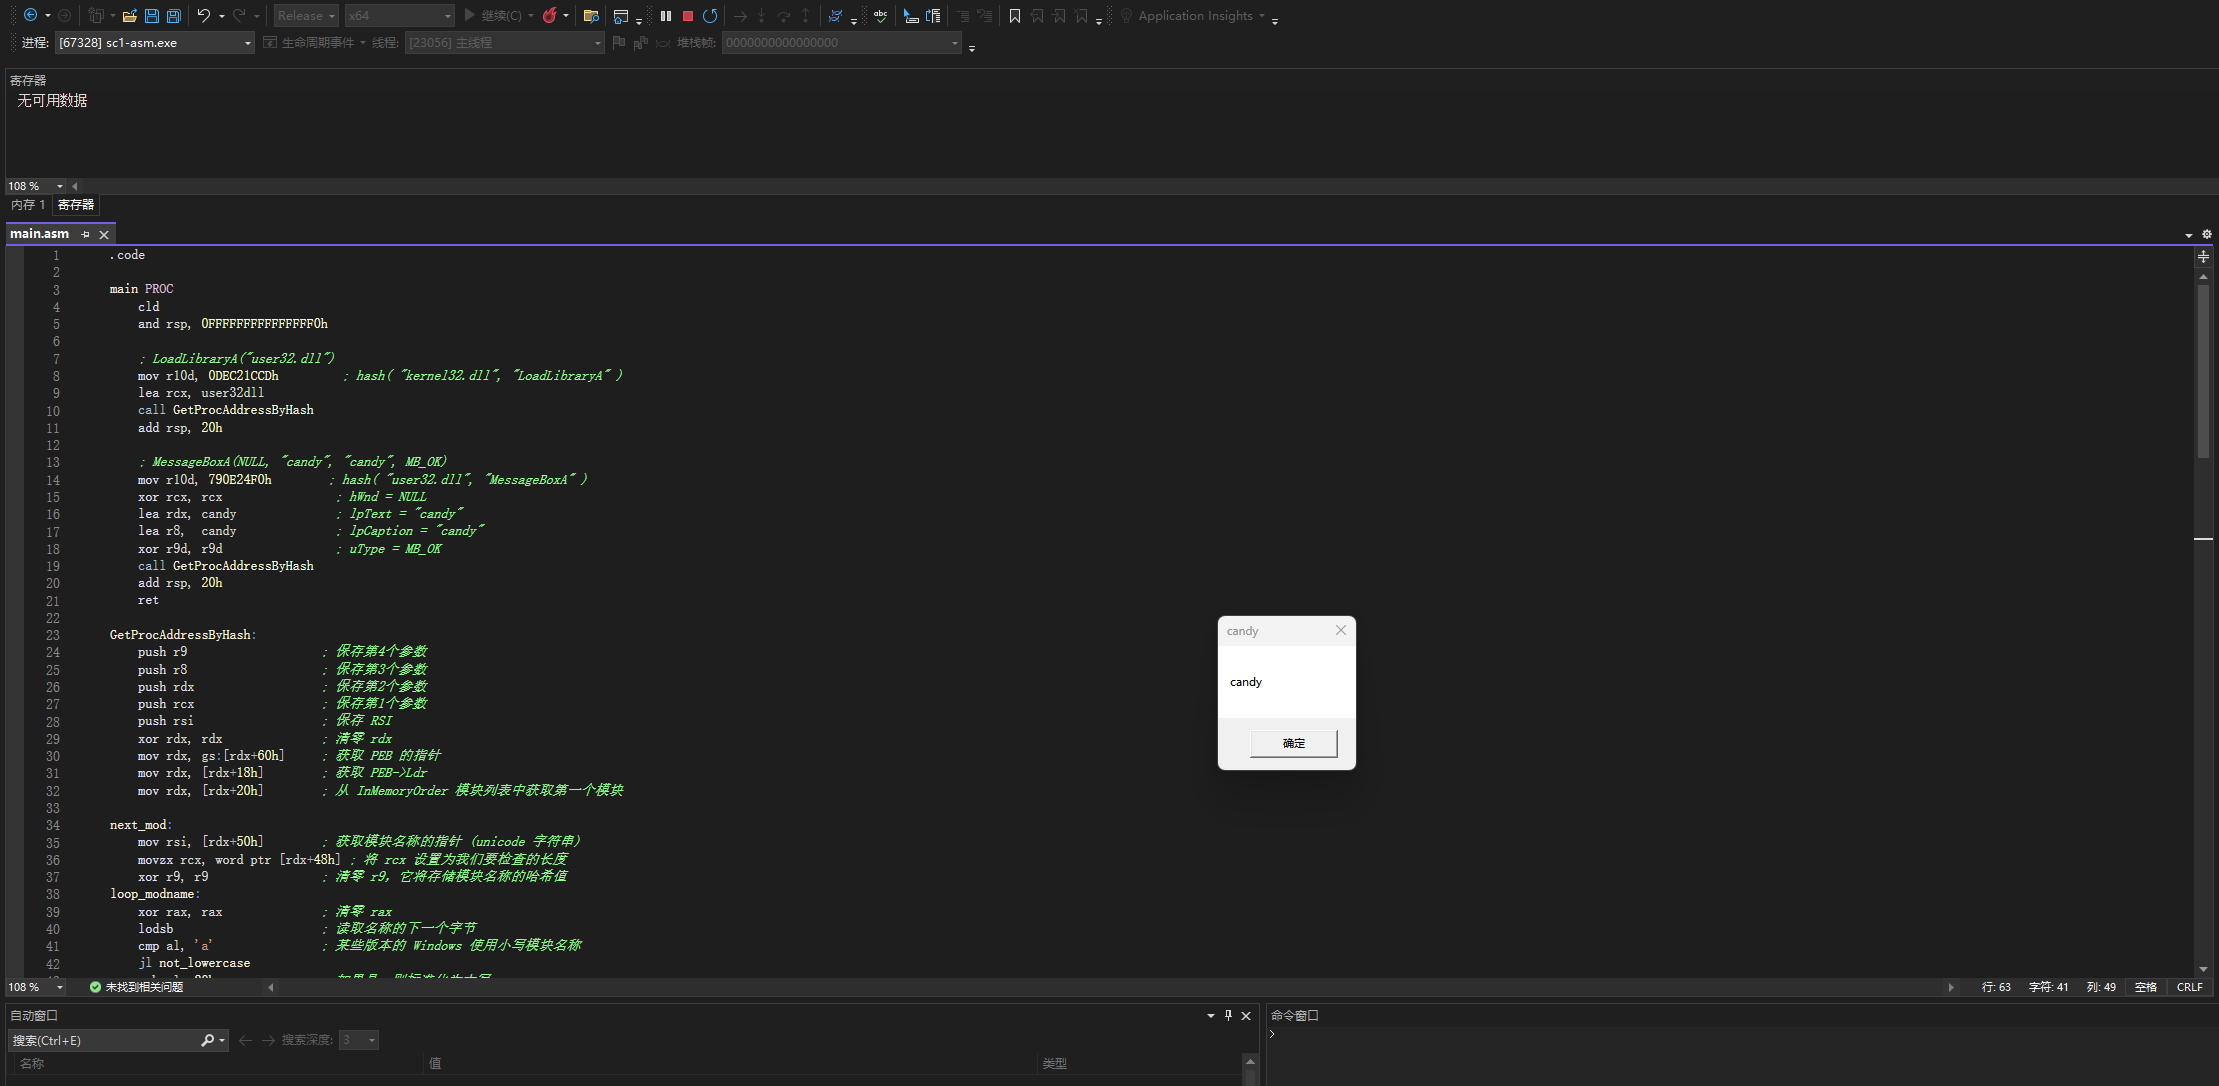The height and width of the screenshot is (1086, 2219).
Task: Toggle auto-hide pin on 自动窗口 panel
Action: [x=1228, y=1015]
